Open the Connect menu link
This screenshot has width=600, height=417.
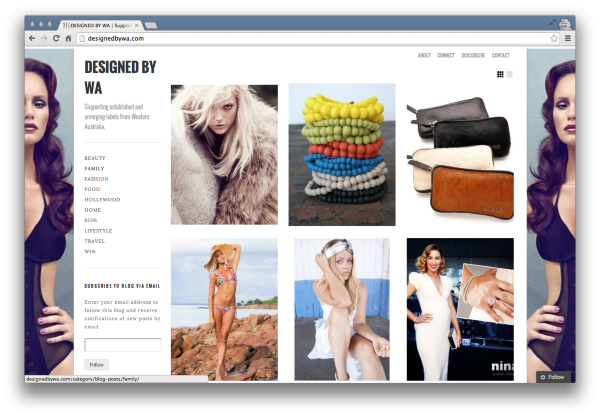446,55
